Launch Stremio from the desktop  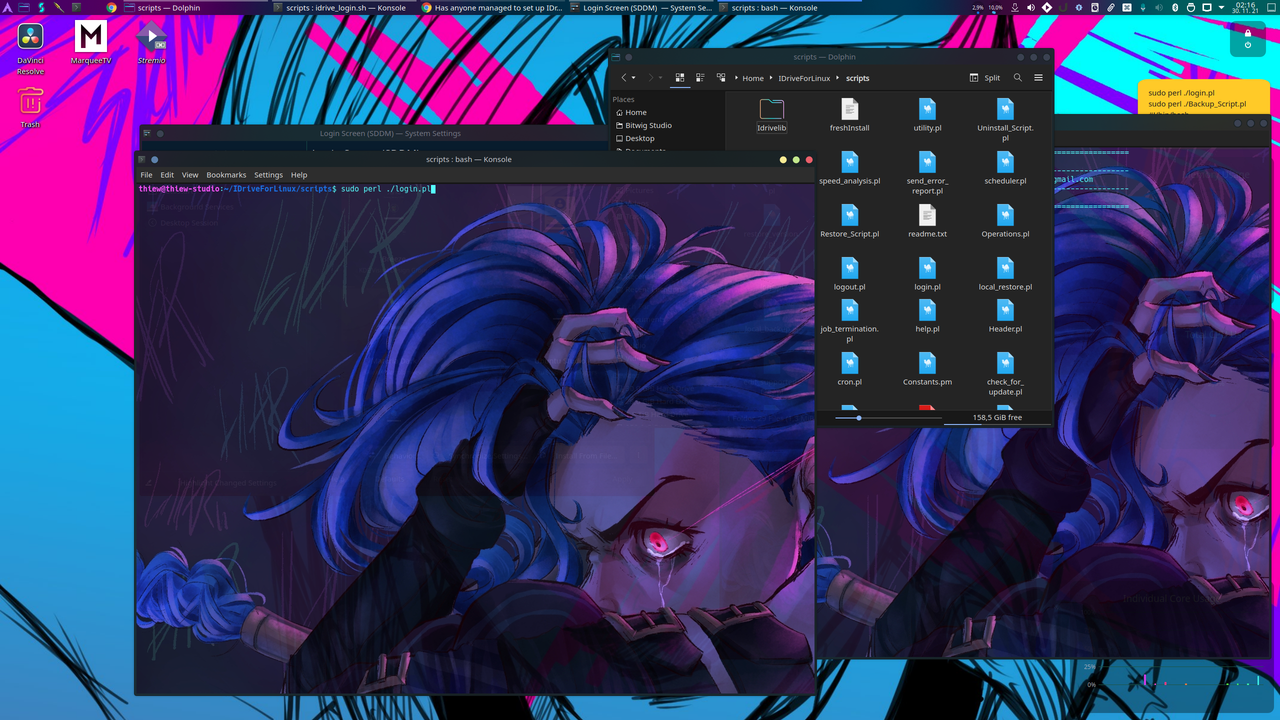[151, 44]
